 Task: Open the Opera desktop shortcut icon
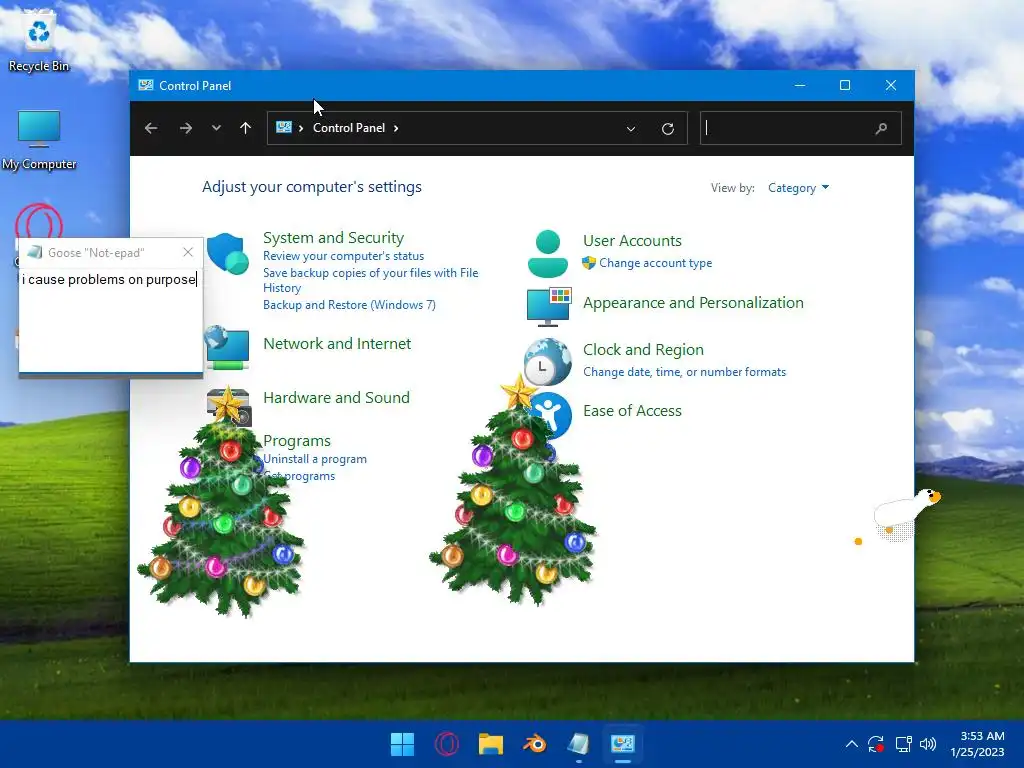39,222
